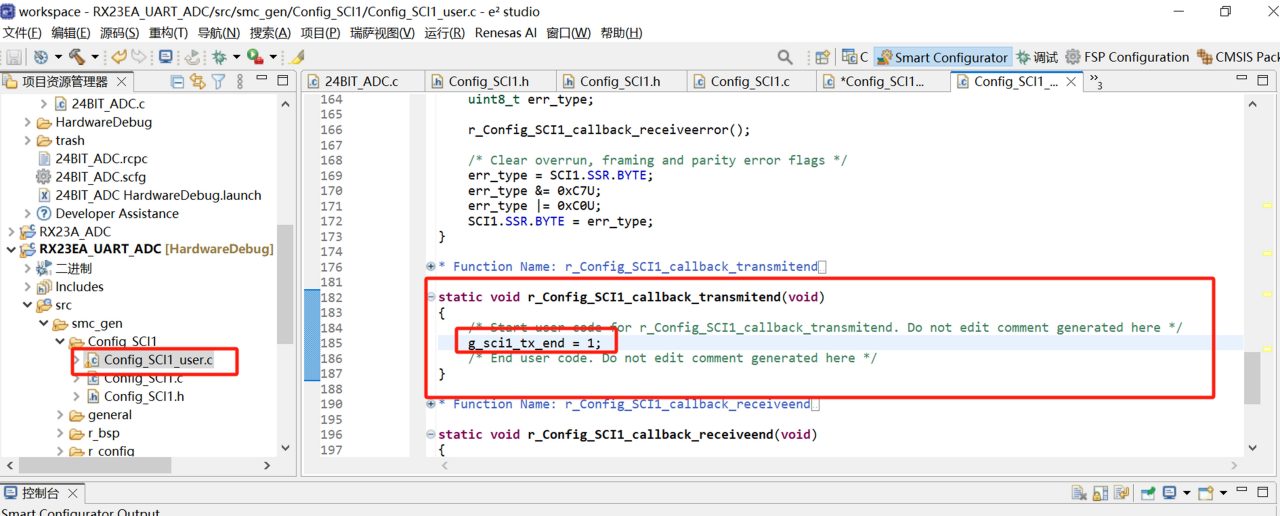Toggle Link with Editor in project explorer
The width and height of the screenshot is (1280, 516).
[198, 82]
